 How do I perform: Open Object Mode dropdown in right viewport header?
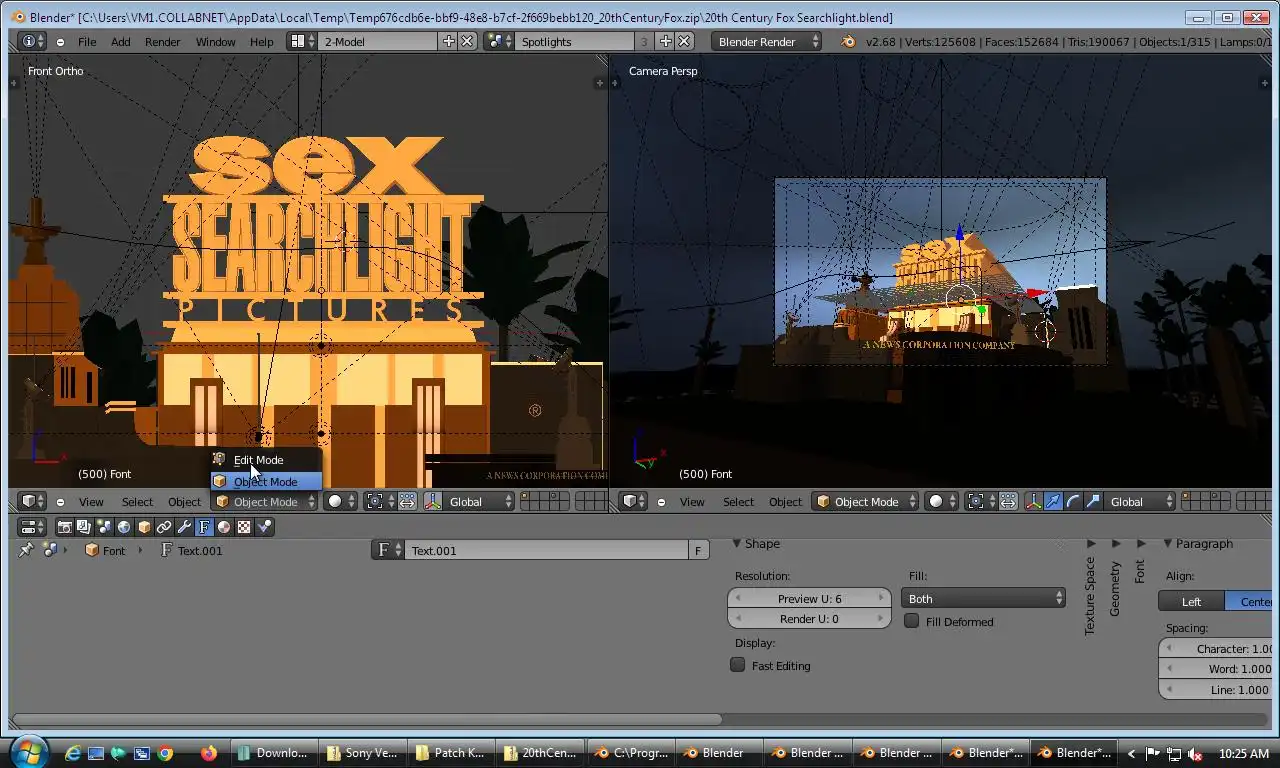(865, 502)
